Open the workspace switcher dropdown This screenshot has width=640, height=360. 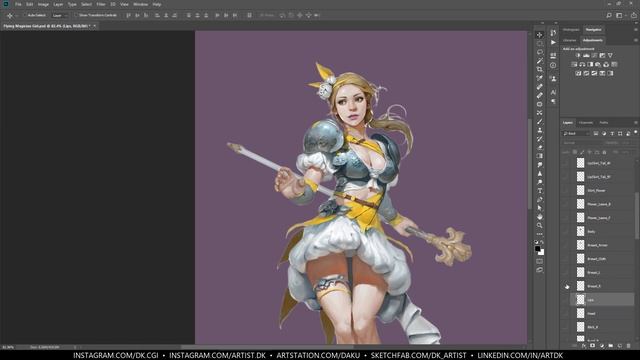pos(620,15)
